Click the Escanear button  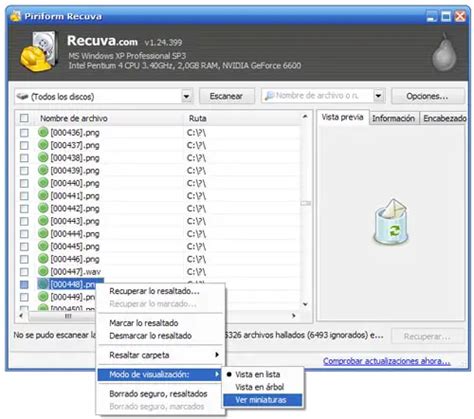(x=226, y=96)
